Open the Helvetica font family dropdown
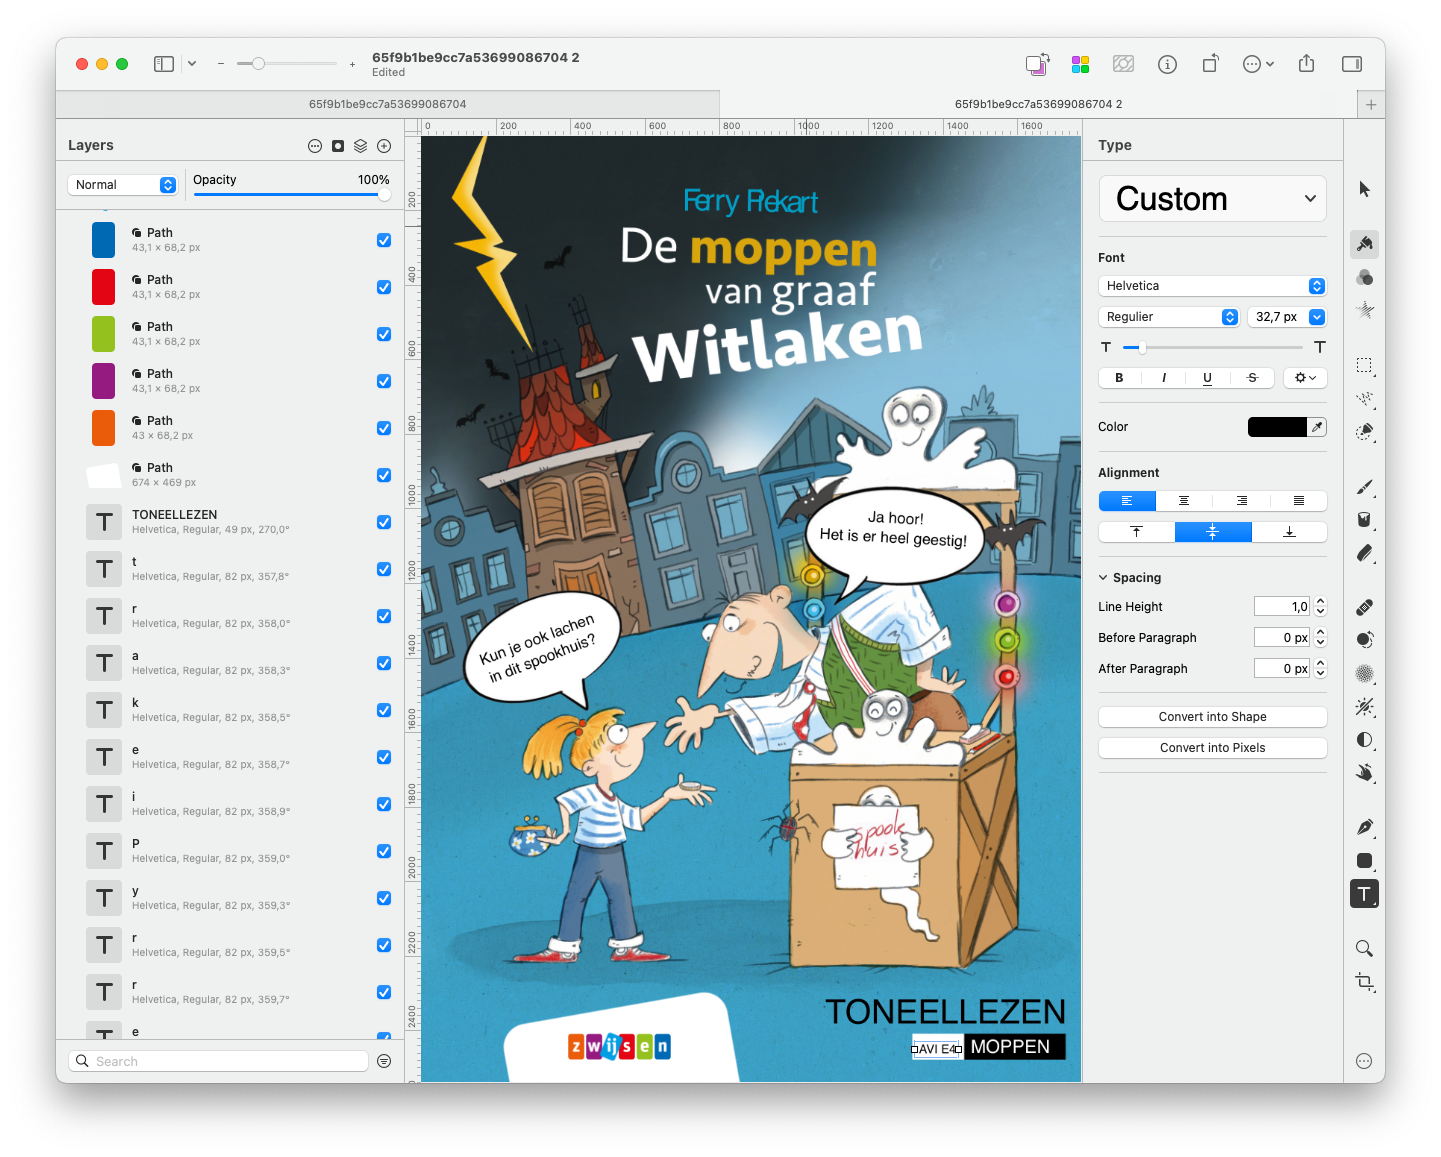 1212,286
